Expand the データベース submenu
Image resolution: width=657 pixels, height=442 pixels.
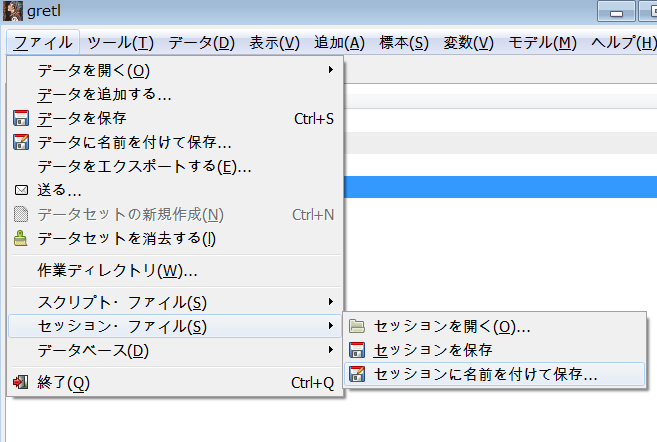point(330,350)
